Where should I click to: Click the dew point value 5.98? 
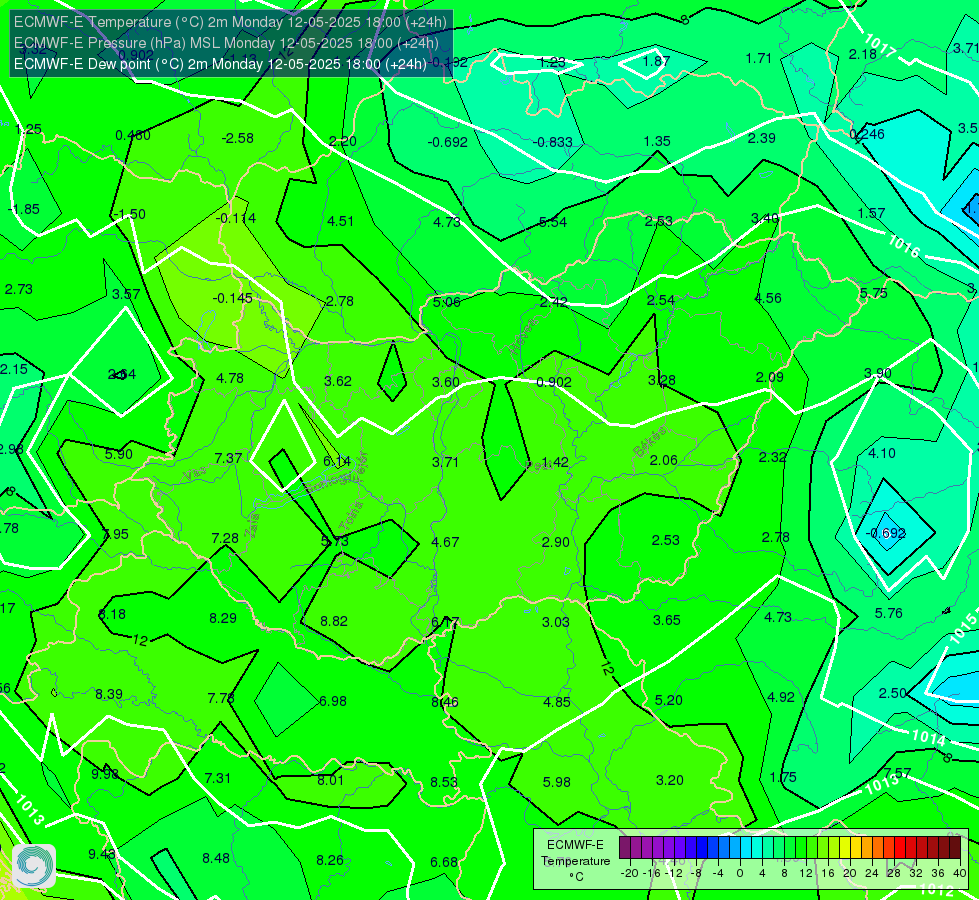point(556,781)
